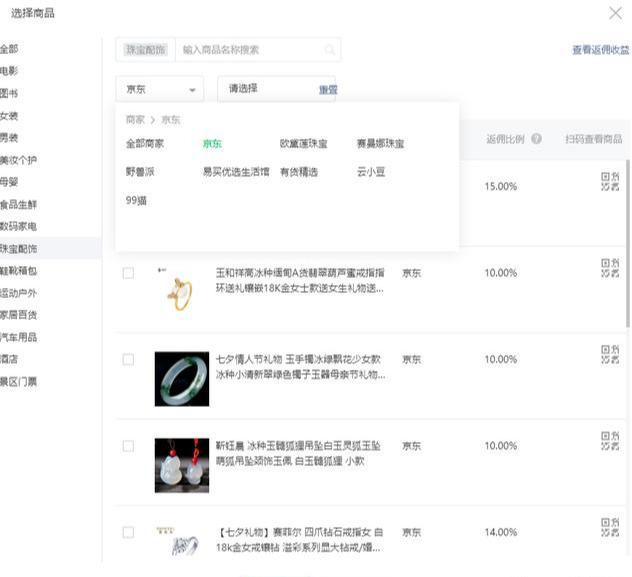Open 查看返佣收益 link
This screenshot has width=632, height=577.
(x=600, y=50)
